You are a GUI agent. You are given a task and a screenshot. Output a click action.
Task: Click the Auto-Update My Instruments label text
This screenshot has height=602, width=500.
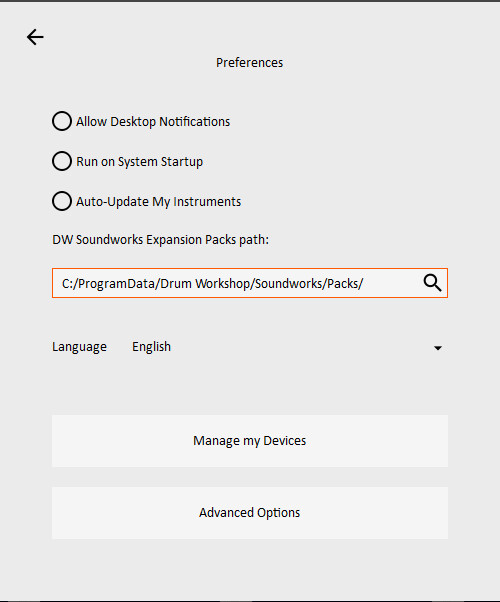point(158,202)
